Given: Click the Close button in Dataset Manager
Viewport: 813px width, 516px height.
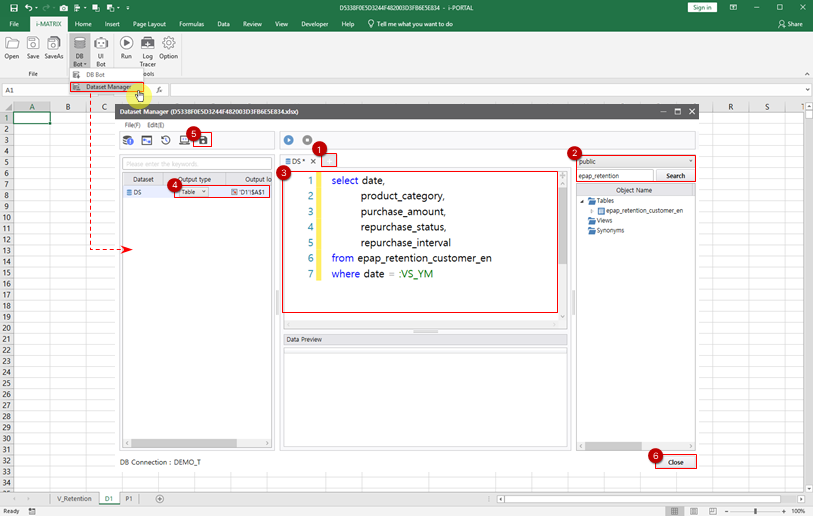Looking at the screenshot, I should [676, 462].
